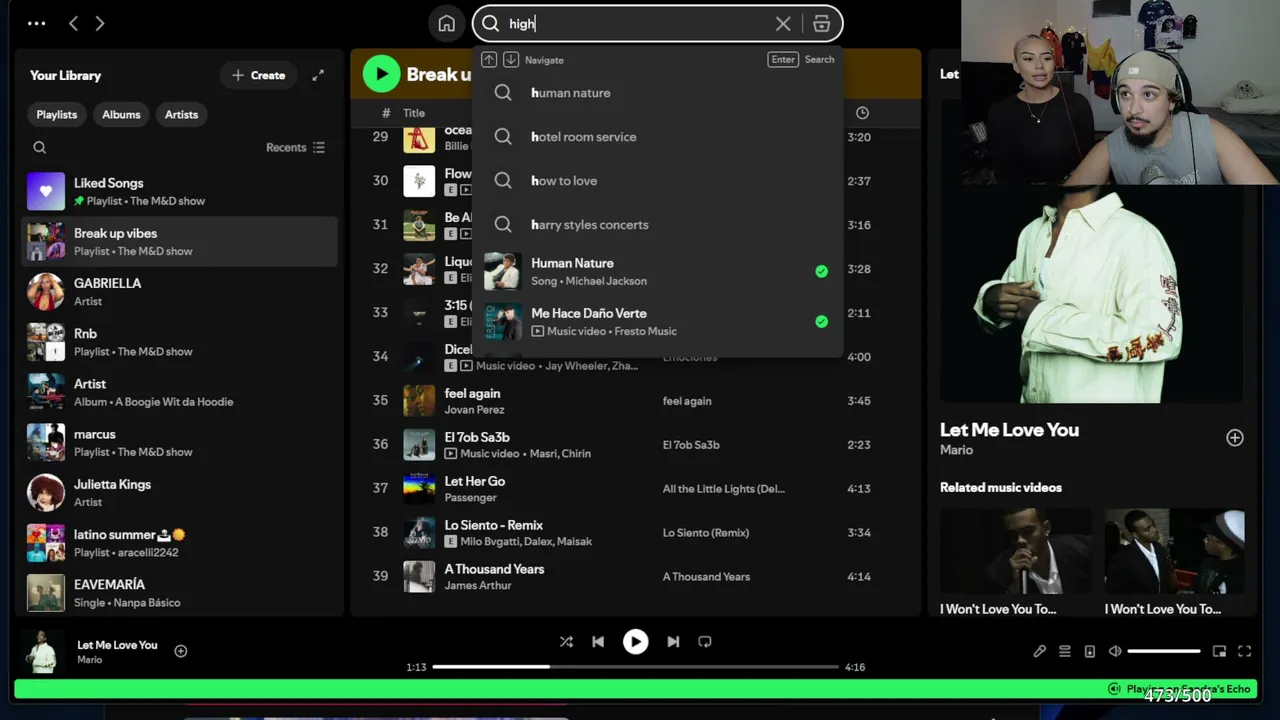Screen dimensions: 1280x720
Task: Open the Create menu in library
Action: (258, 75)
